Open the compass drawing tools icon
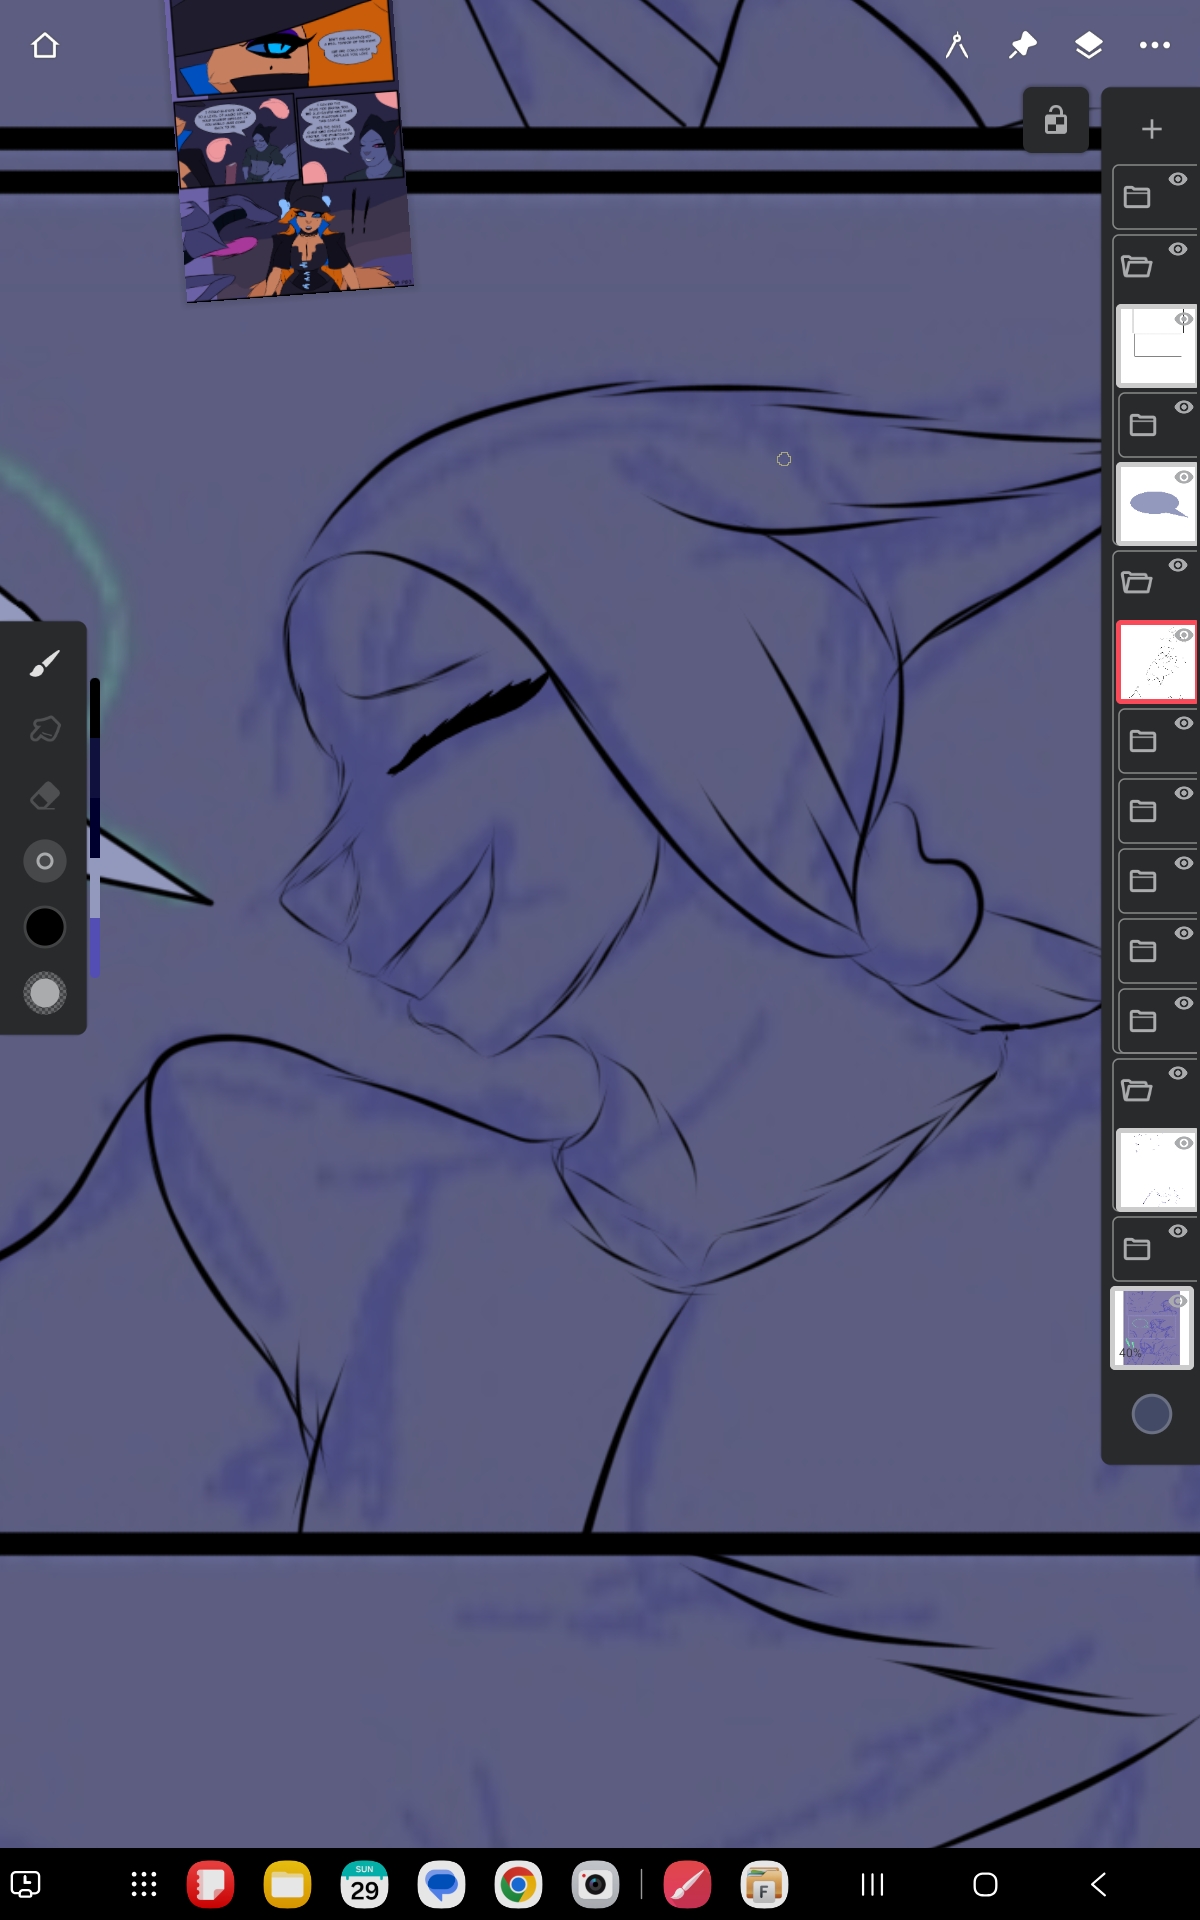The image size is (1200, 1920). pos(957,46)
